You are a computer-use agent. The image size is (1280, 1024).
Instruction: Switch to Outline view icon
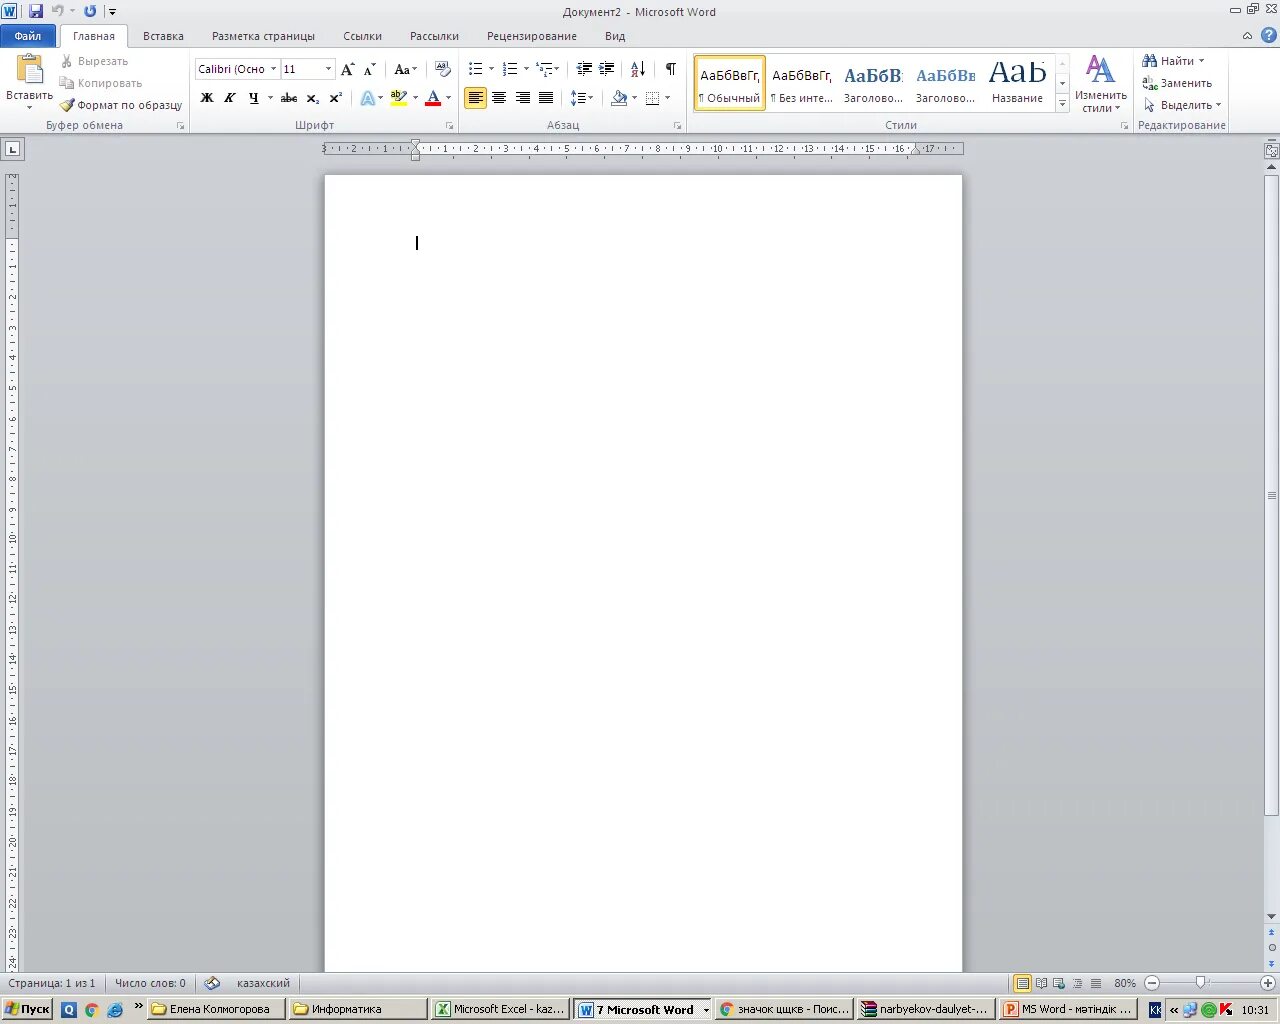pos(1077,983)
